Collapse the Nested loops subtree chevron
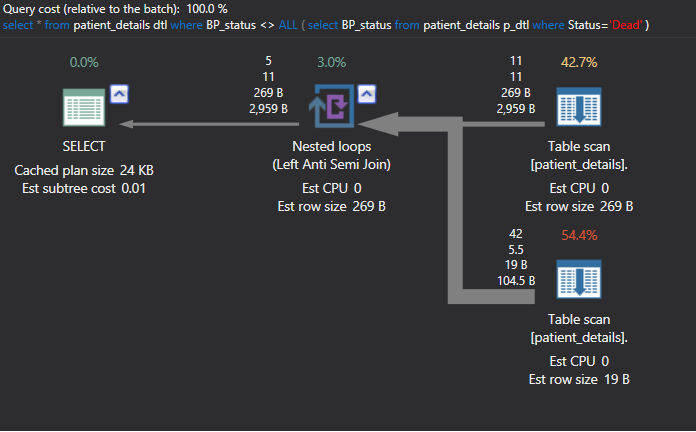The image size is (696, 432). click(x=367, y=94)
